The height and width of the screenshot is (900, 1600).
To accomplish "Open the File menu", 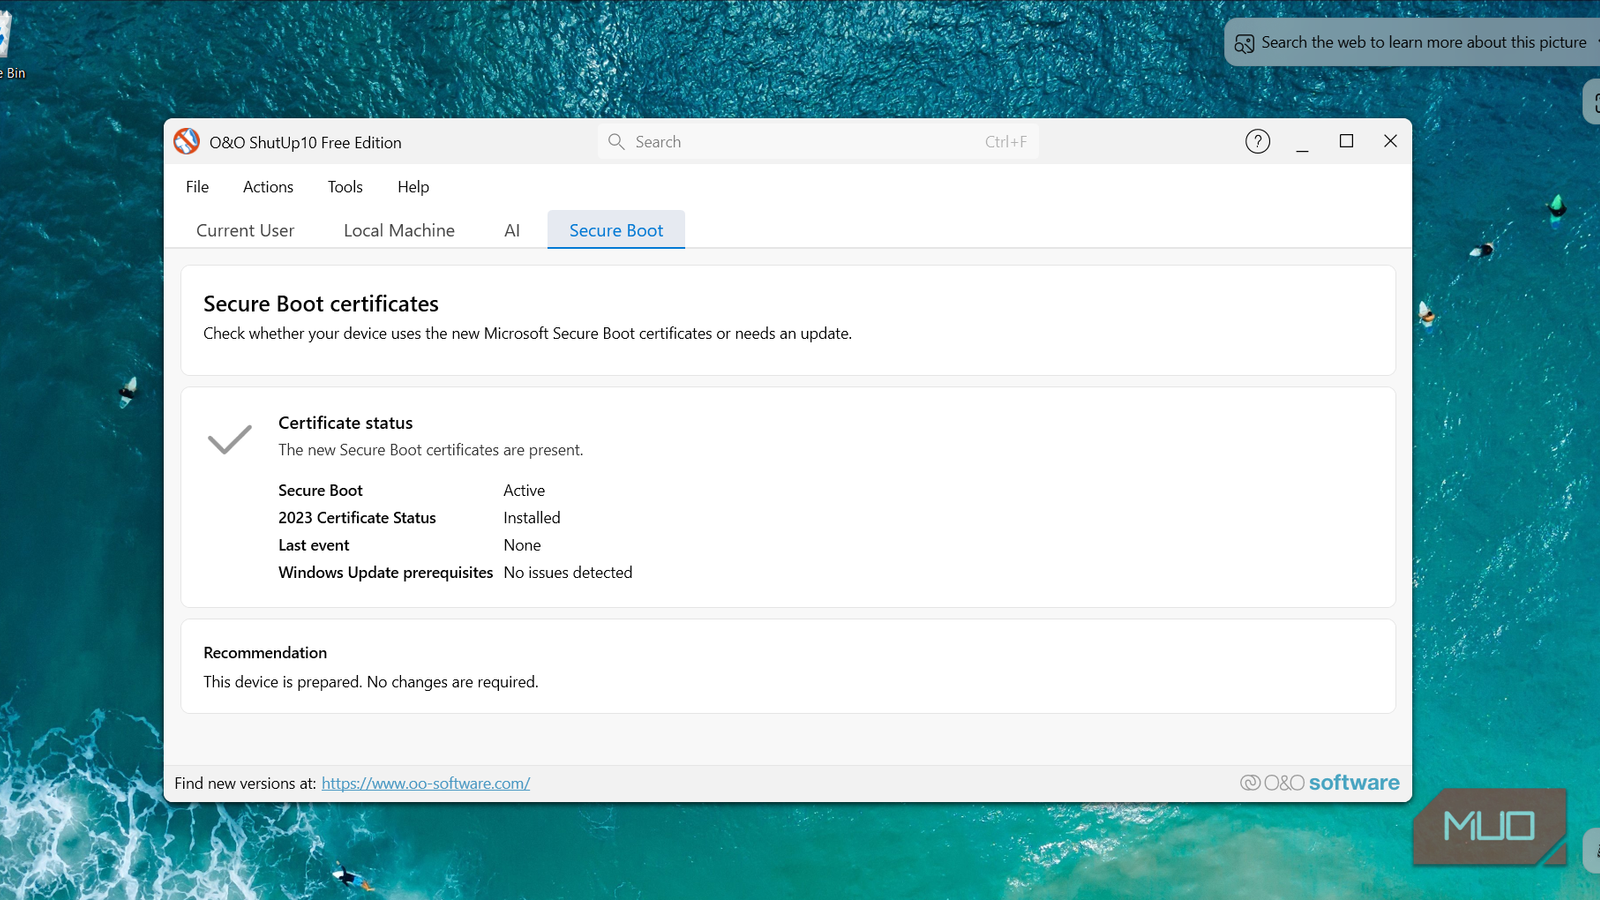I will click(197, 187).
